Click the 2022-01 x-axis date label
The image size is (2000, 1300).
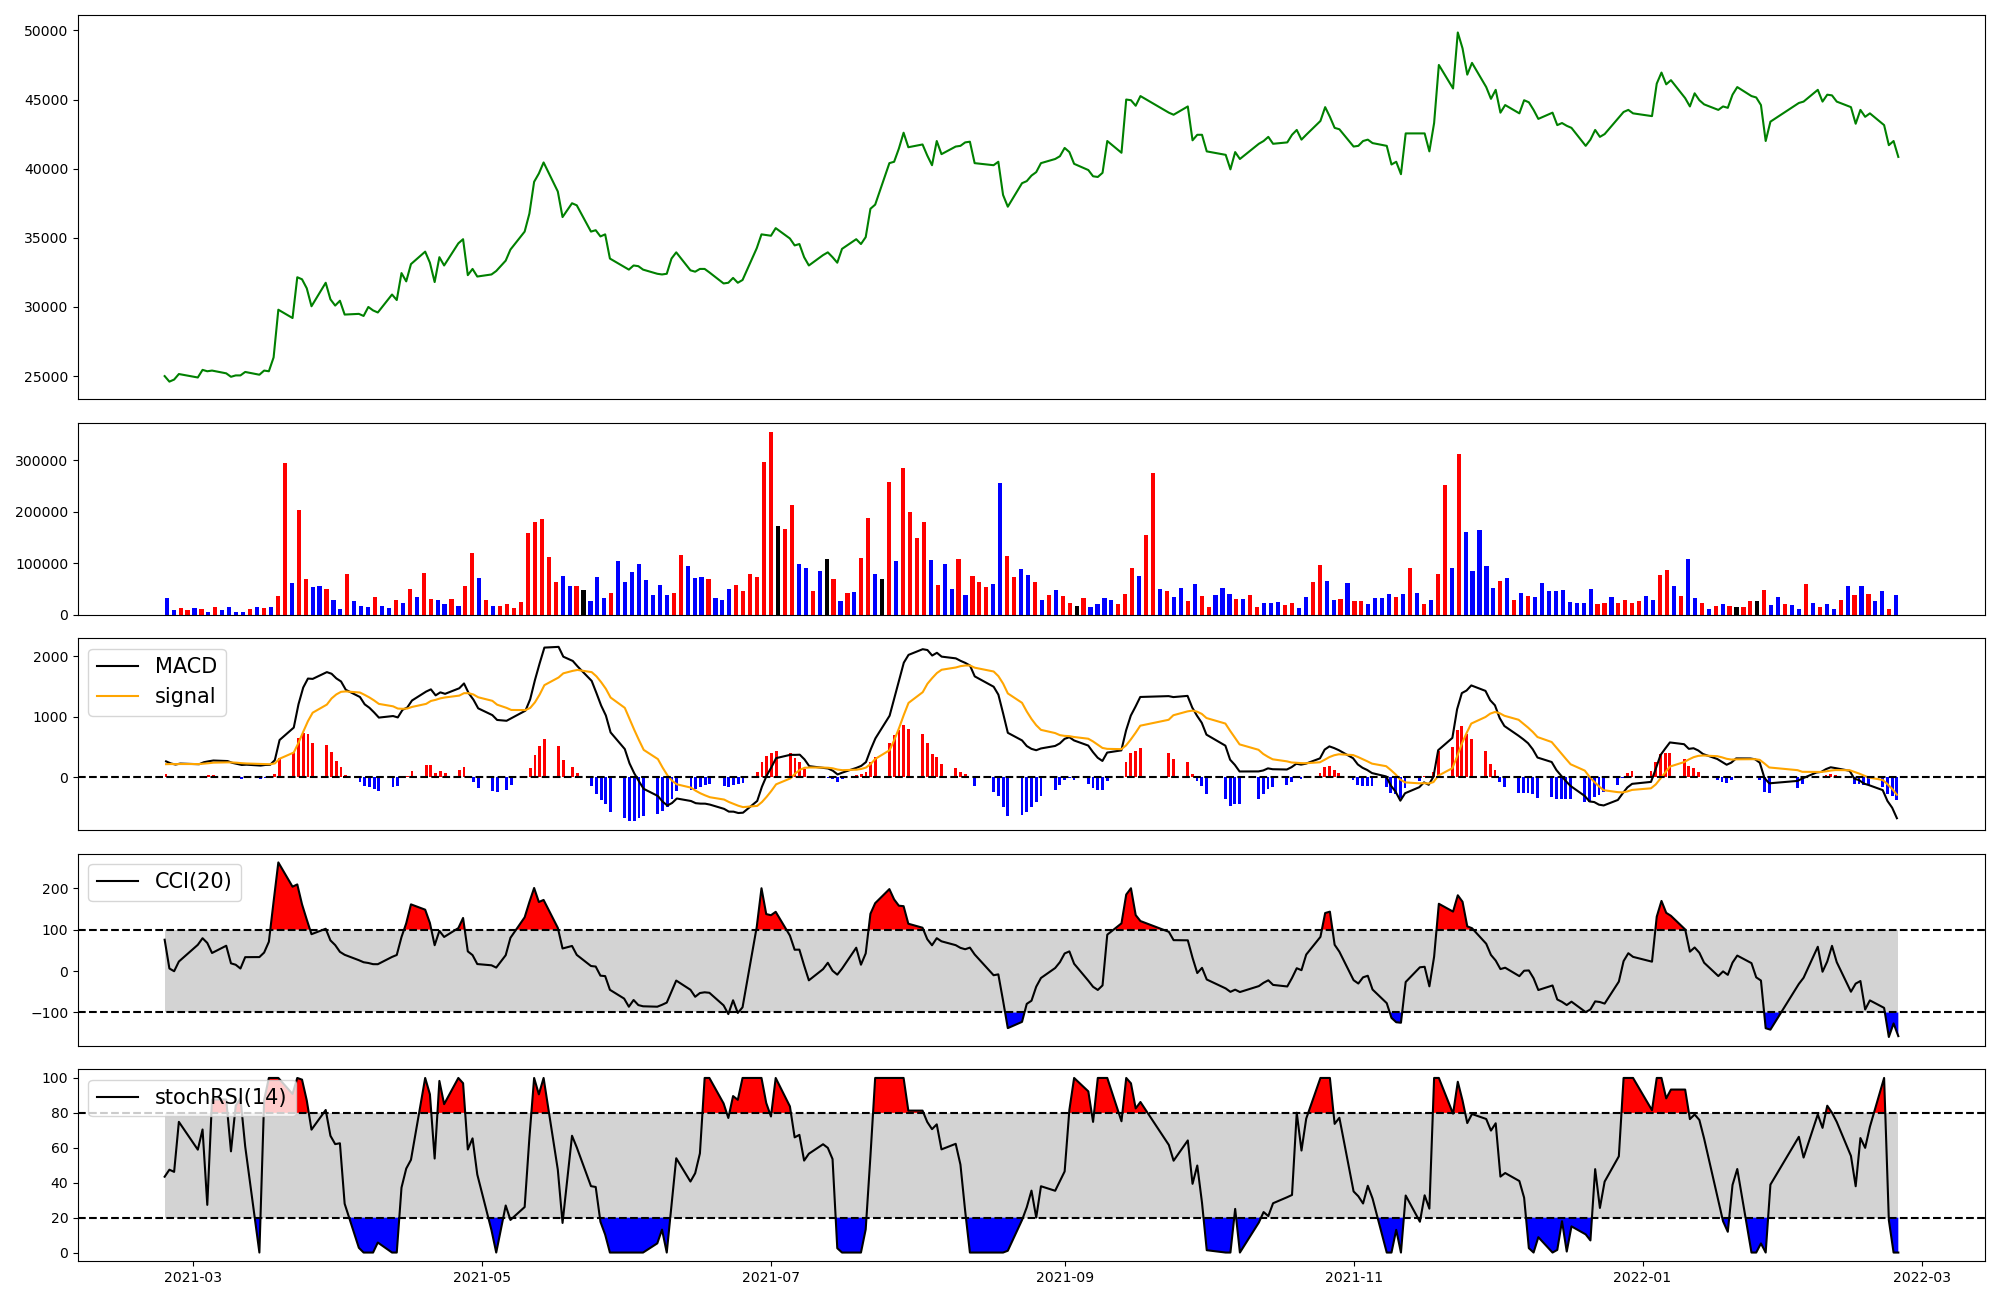pyautogui.click(x=1642, y=1276)
